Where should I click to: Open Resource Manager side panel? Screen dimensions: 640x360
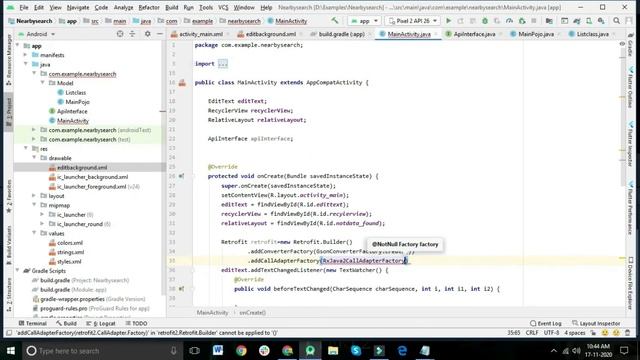(x=9, y=59)
